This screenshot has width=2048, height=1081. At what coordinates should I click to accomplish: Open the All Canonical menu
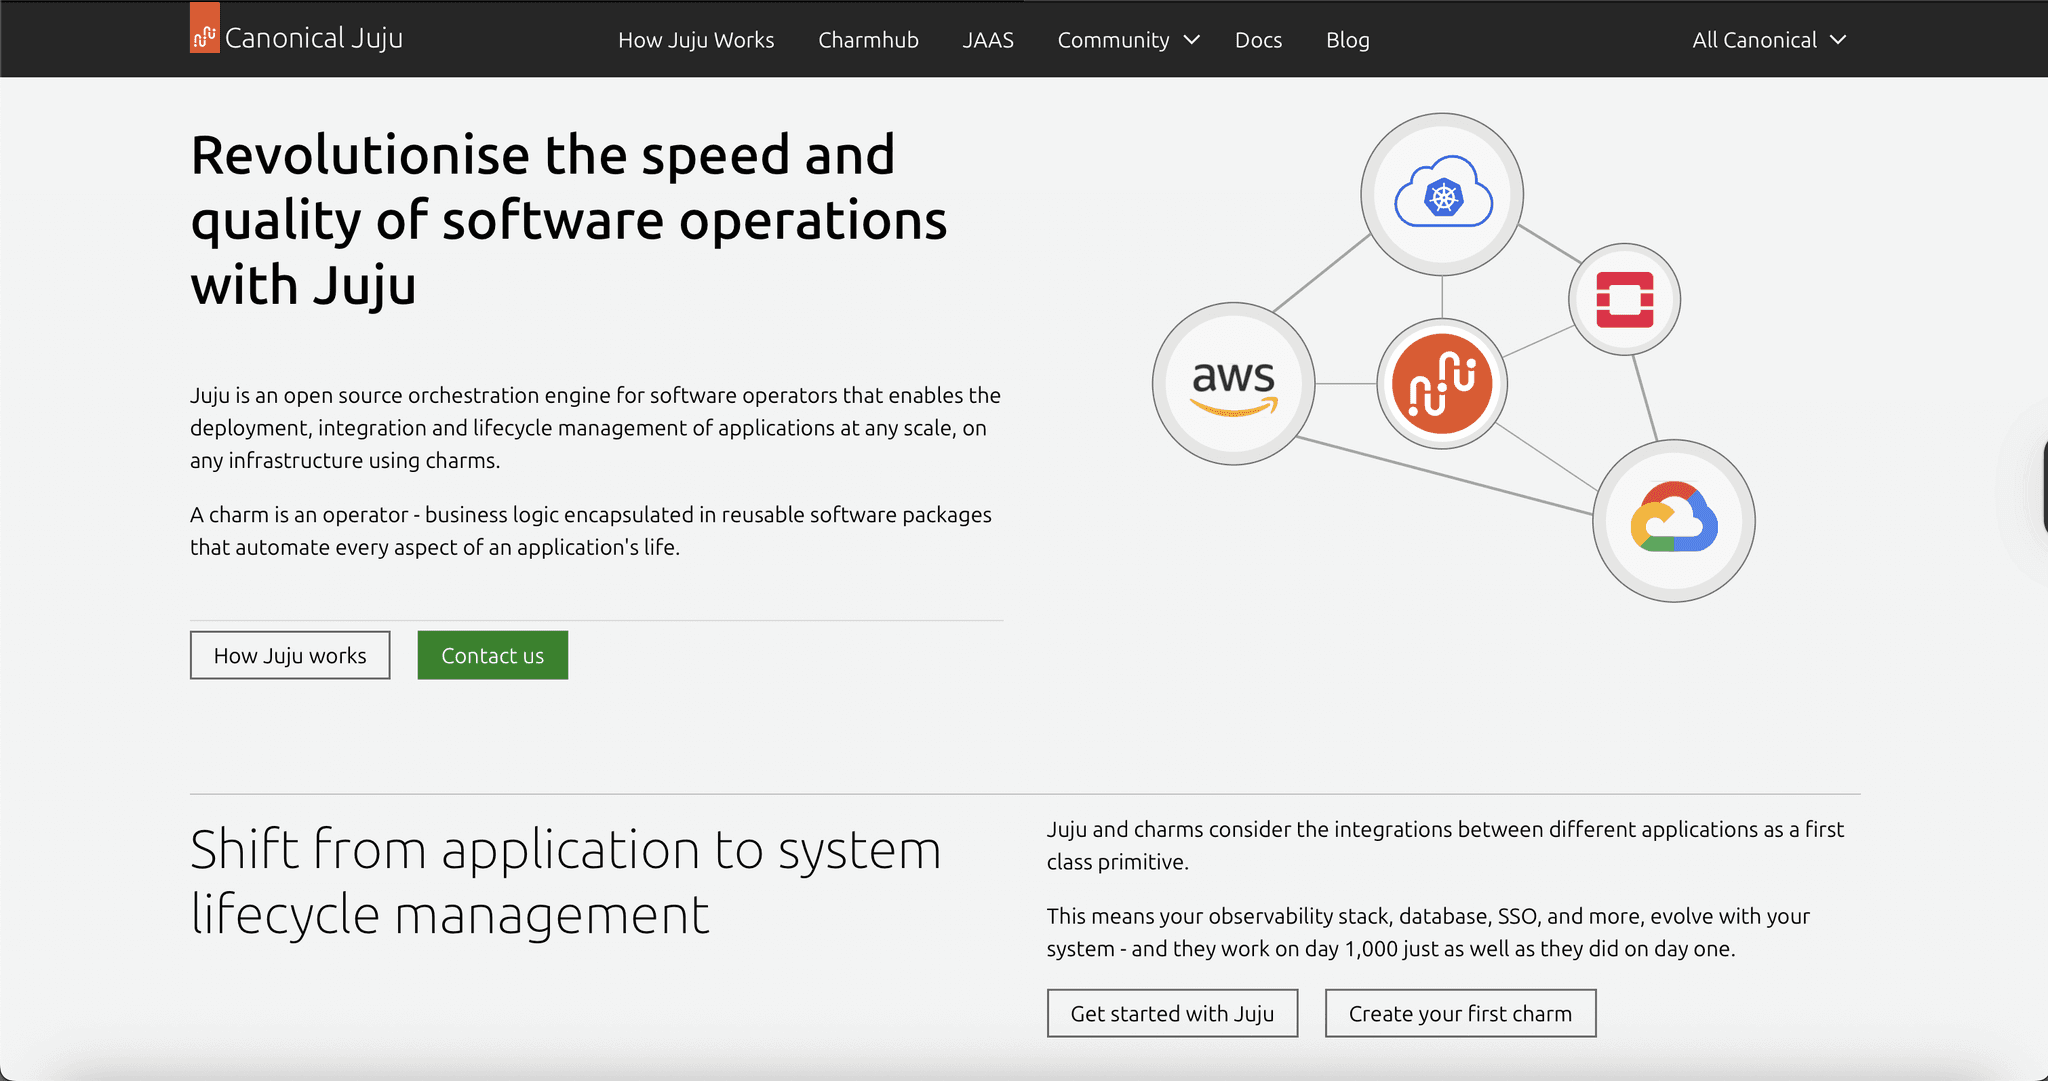pos(1754,40)
